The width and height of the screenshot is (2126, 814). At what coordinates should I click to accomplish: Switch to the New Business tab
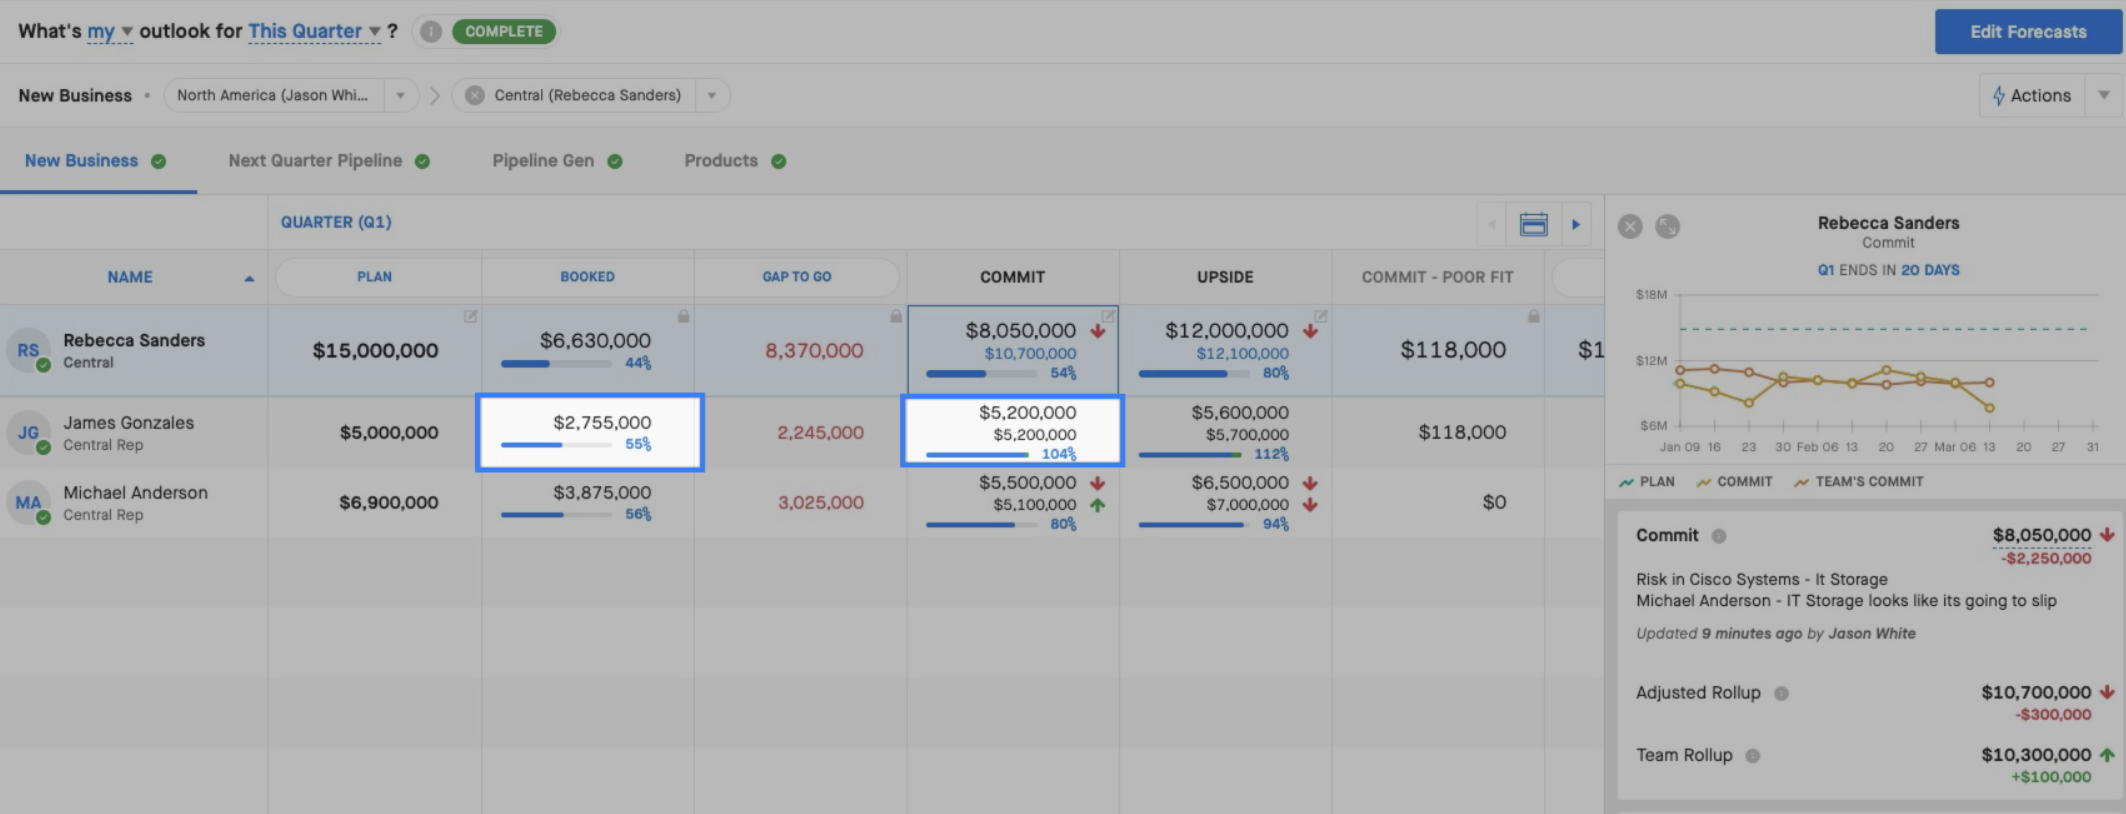[x=95, y=161]
